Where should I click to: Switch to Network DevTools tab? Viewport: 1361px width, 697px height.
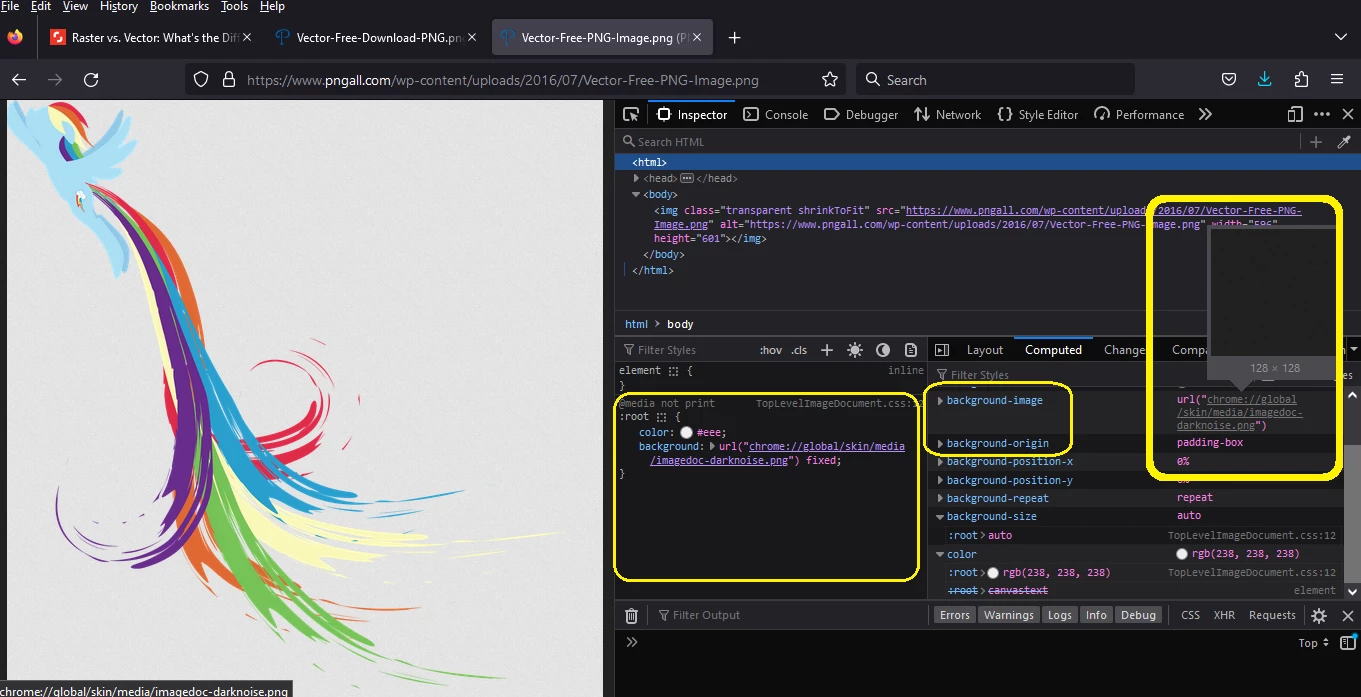coord(948,115)
